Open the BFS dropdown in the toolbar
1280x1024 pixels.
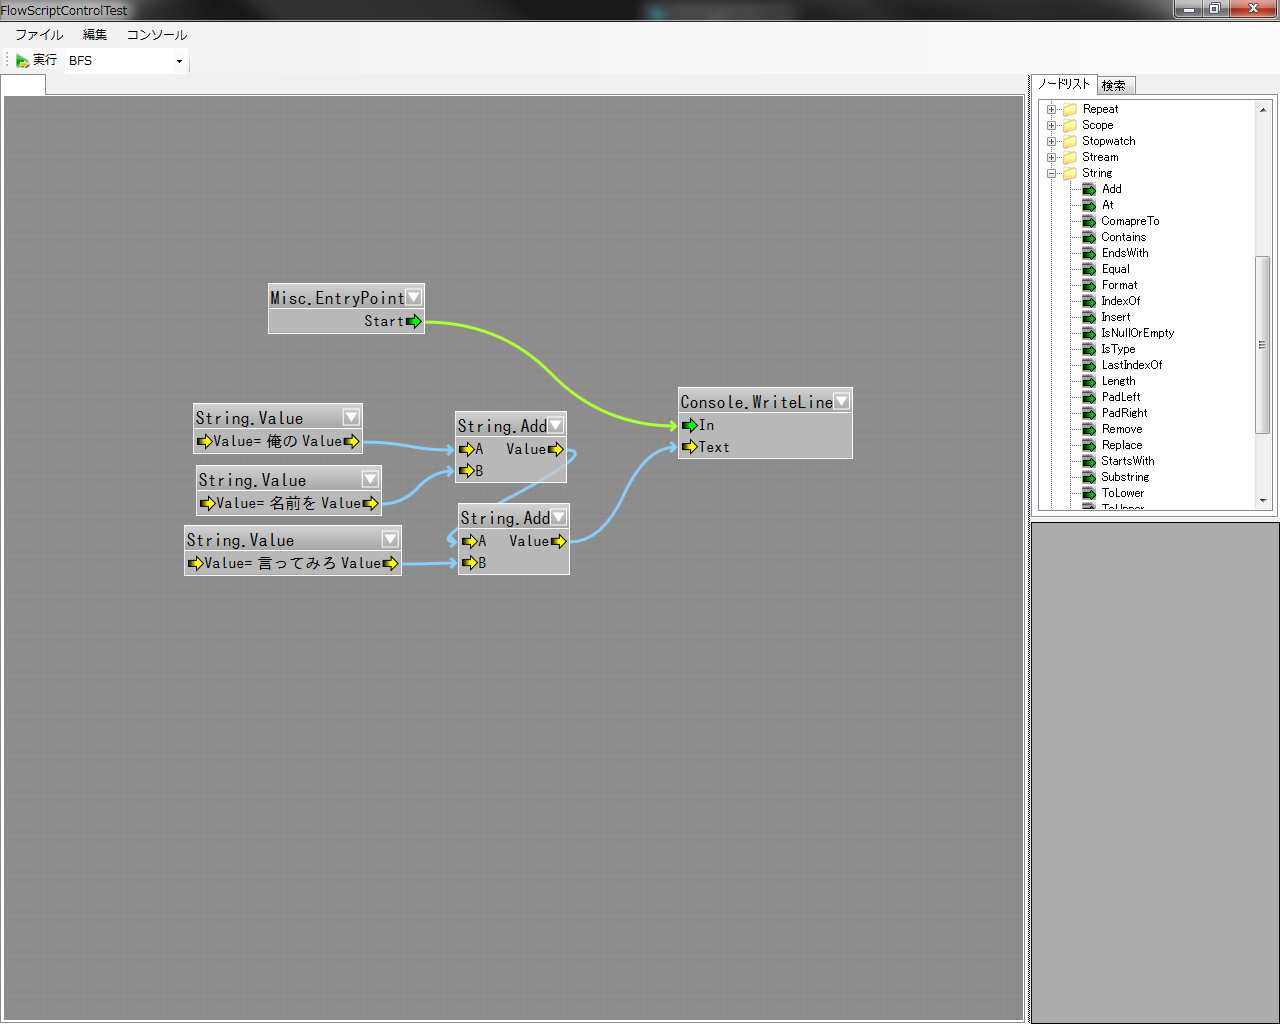(x=179, y=62)
